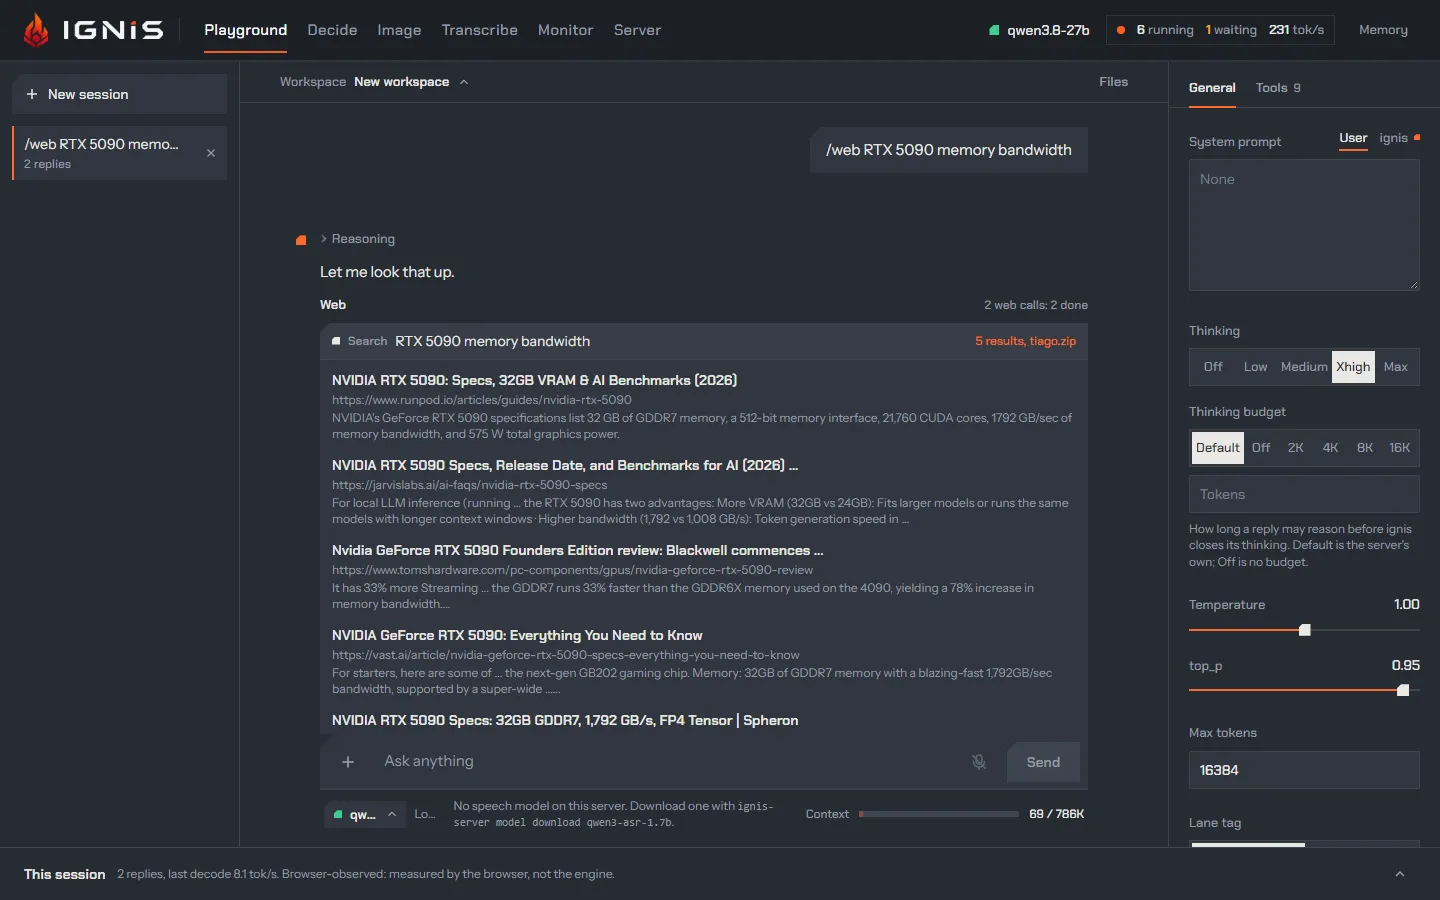This screenshot has width=1440, height=900.
Task: Switch to the Tools 9 tab
Action: click(x=1278, y=88)
